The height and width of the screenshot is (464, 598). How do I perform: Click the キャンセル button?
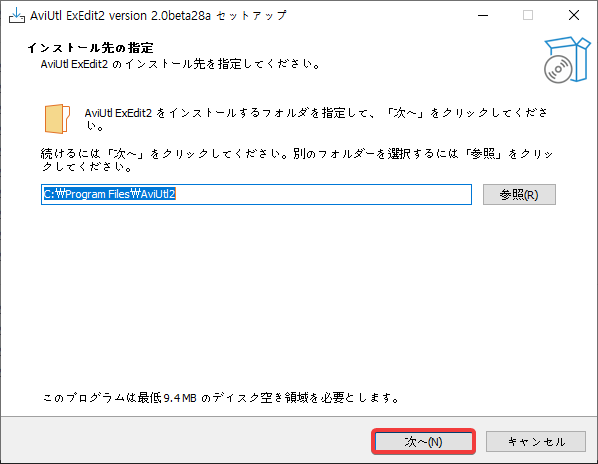536,442
